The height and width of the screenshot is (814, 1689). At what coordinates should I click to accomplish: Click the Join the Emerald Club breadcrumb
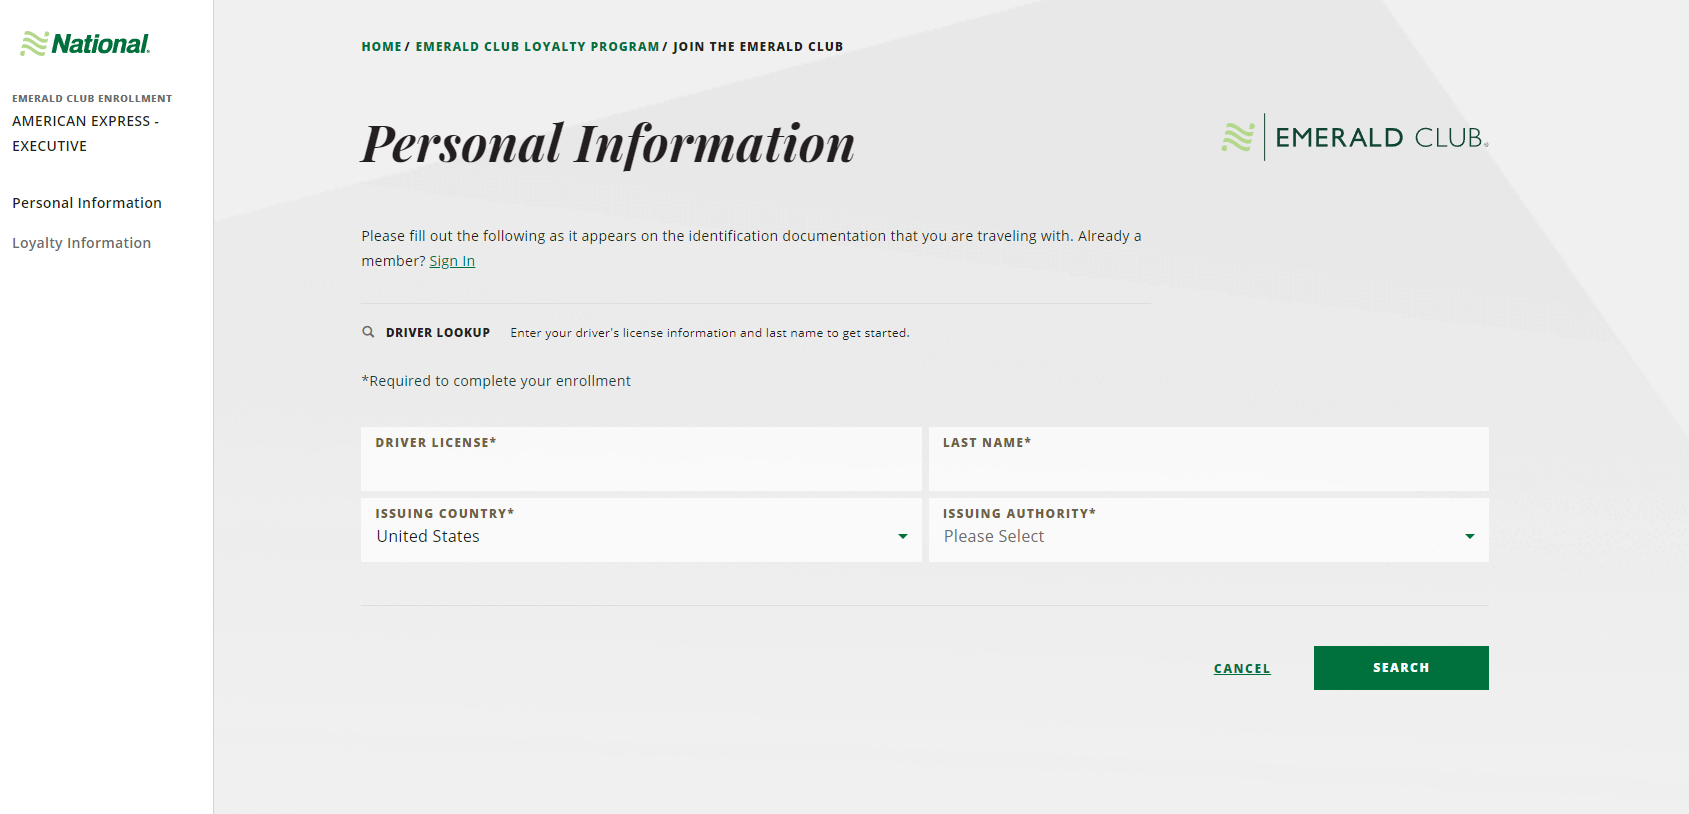(757, 47)
